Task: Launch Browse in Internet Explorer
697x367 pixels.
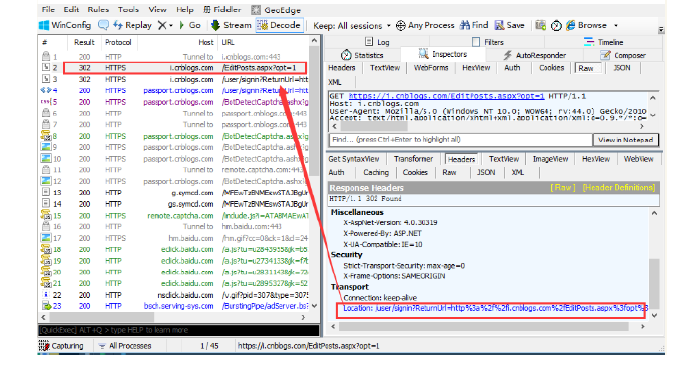Action: click(x=586, y=25)
